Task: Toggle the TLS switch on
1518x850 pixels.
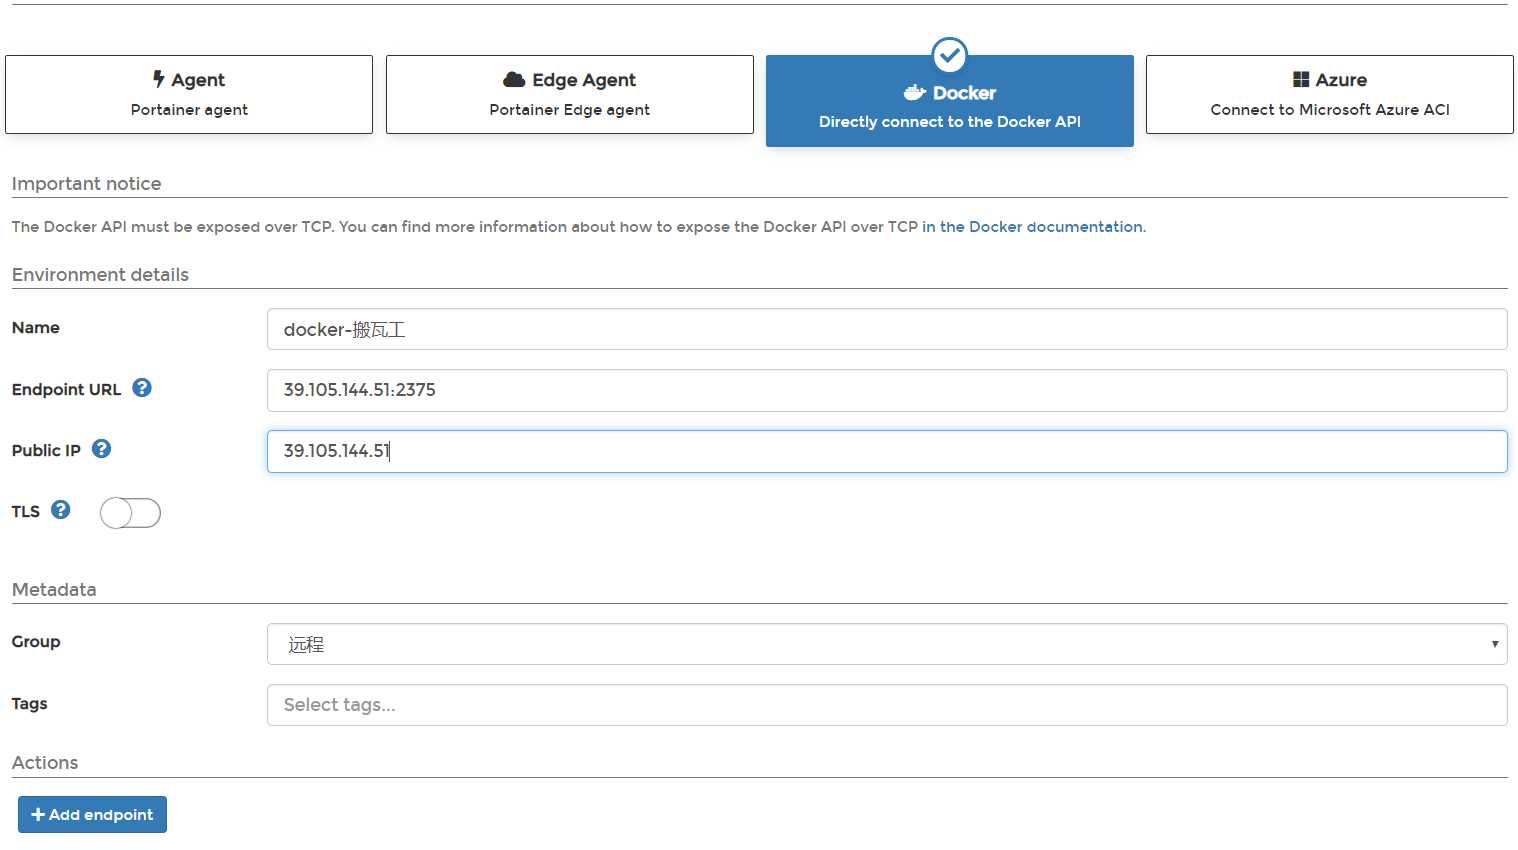Action: [x=130, y=513]
